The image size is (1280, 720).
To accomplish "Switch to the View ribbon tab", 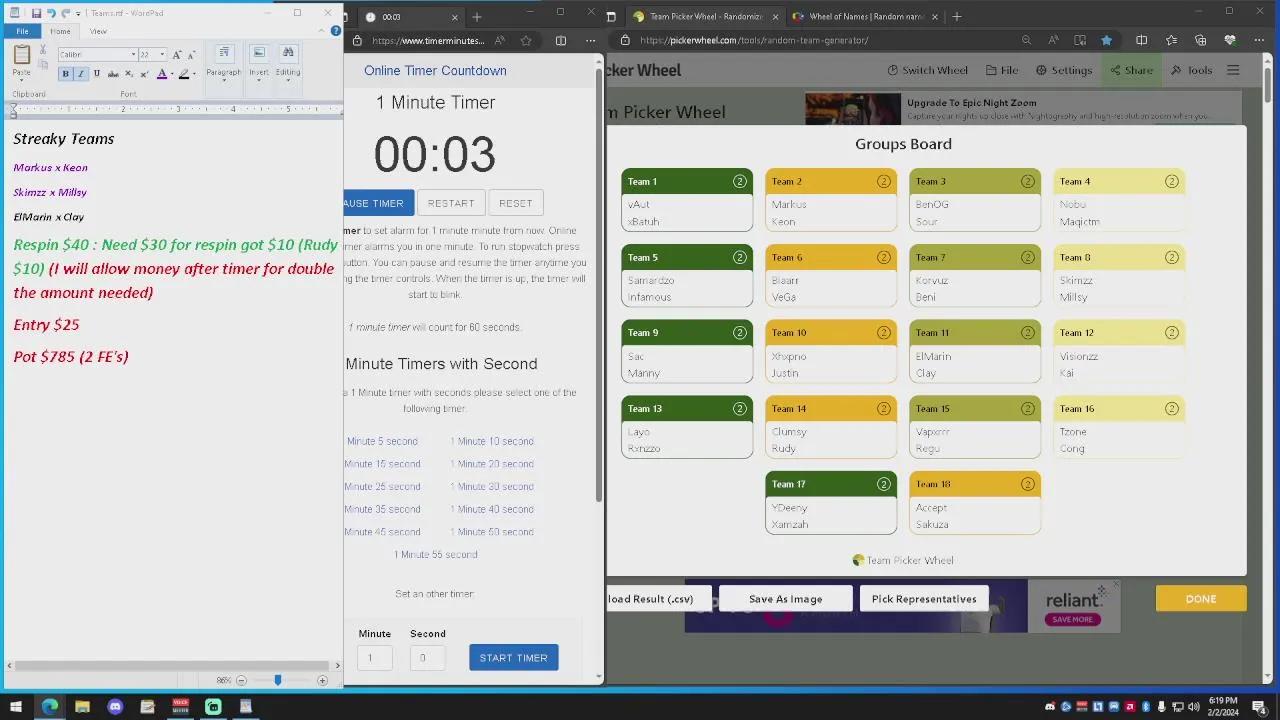I will [x=98, y=31].
